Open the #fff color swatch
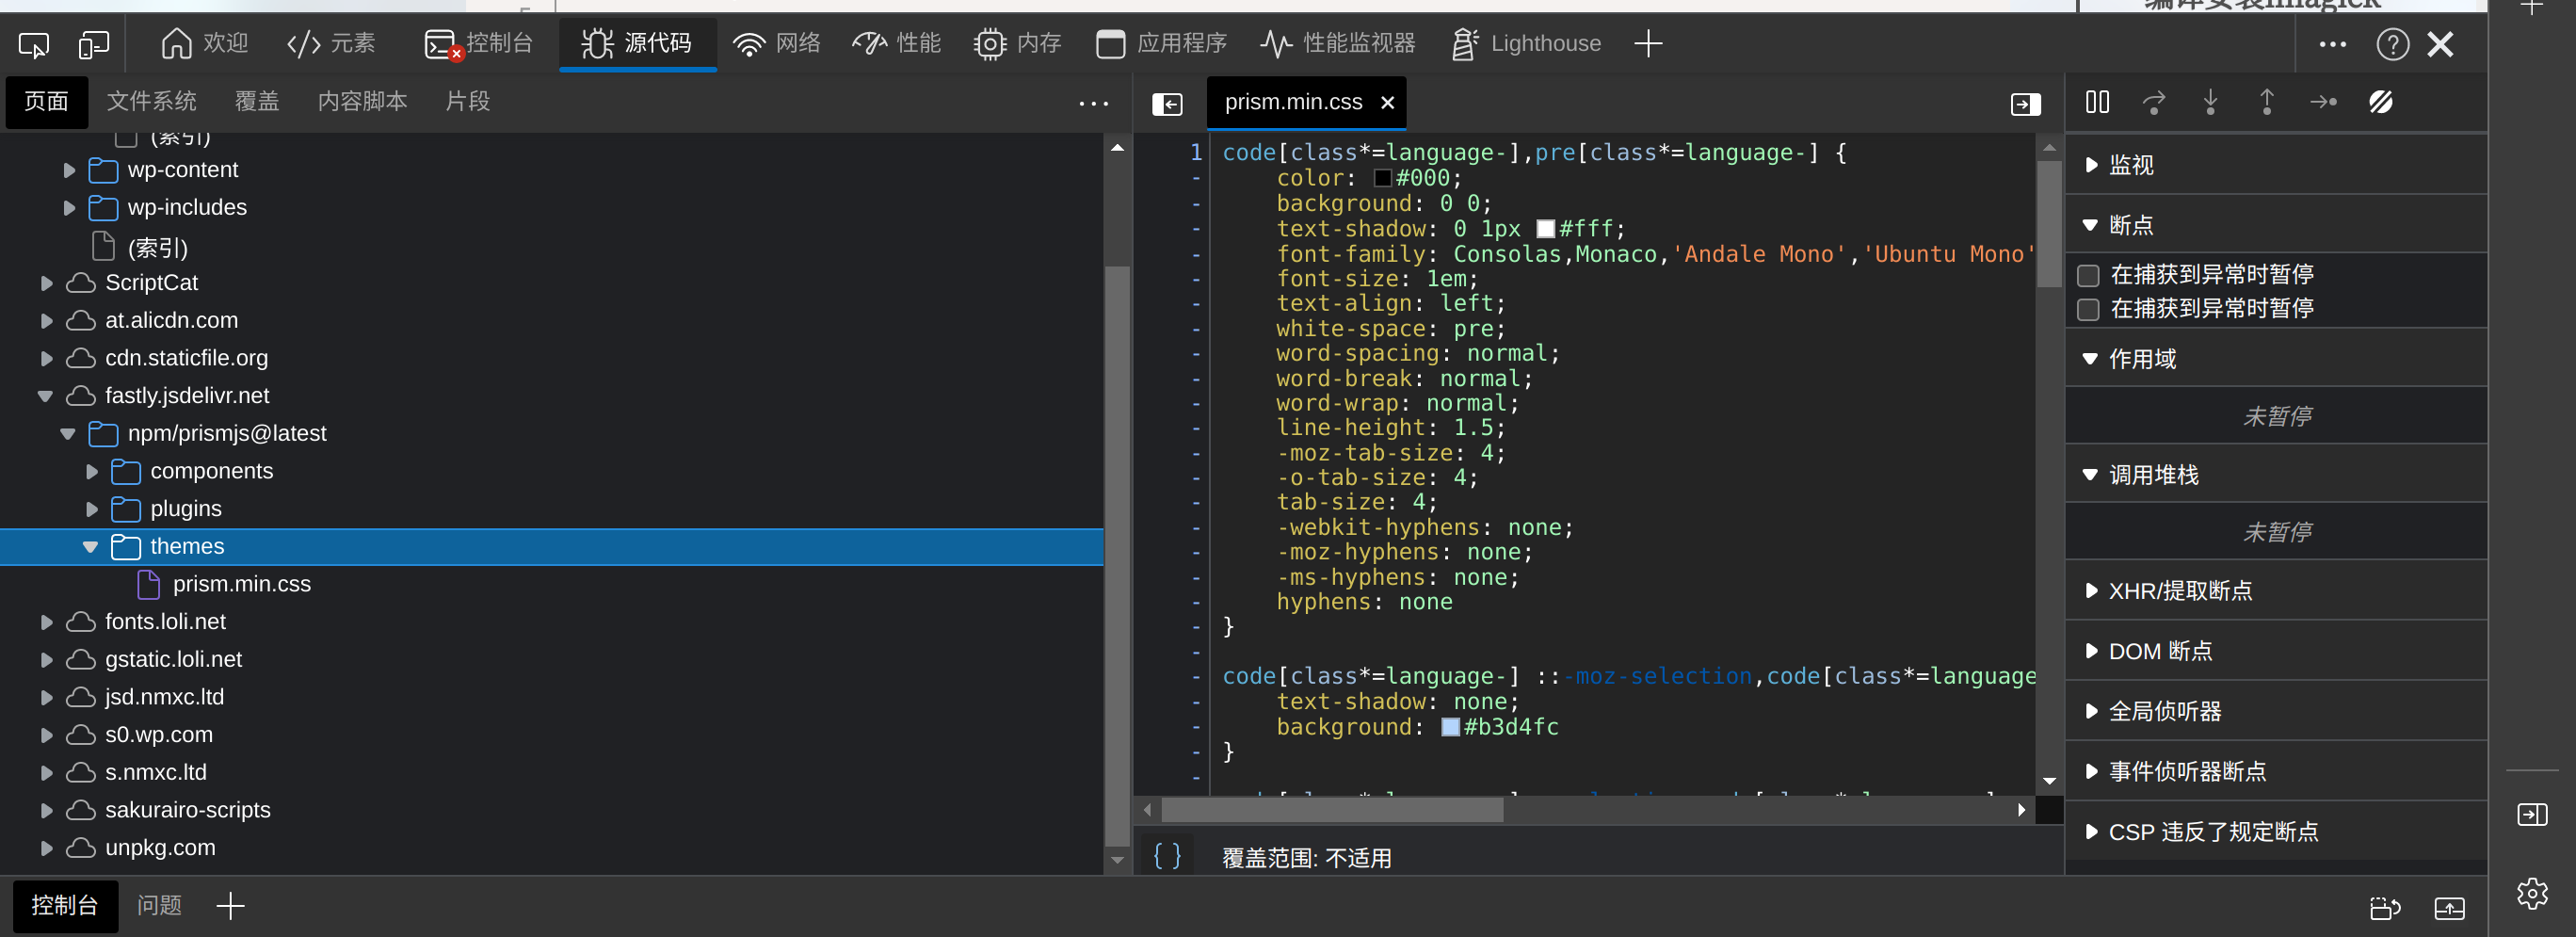The width and height of the screenshot is (2576, 937). (1546, 229)
